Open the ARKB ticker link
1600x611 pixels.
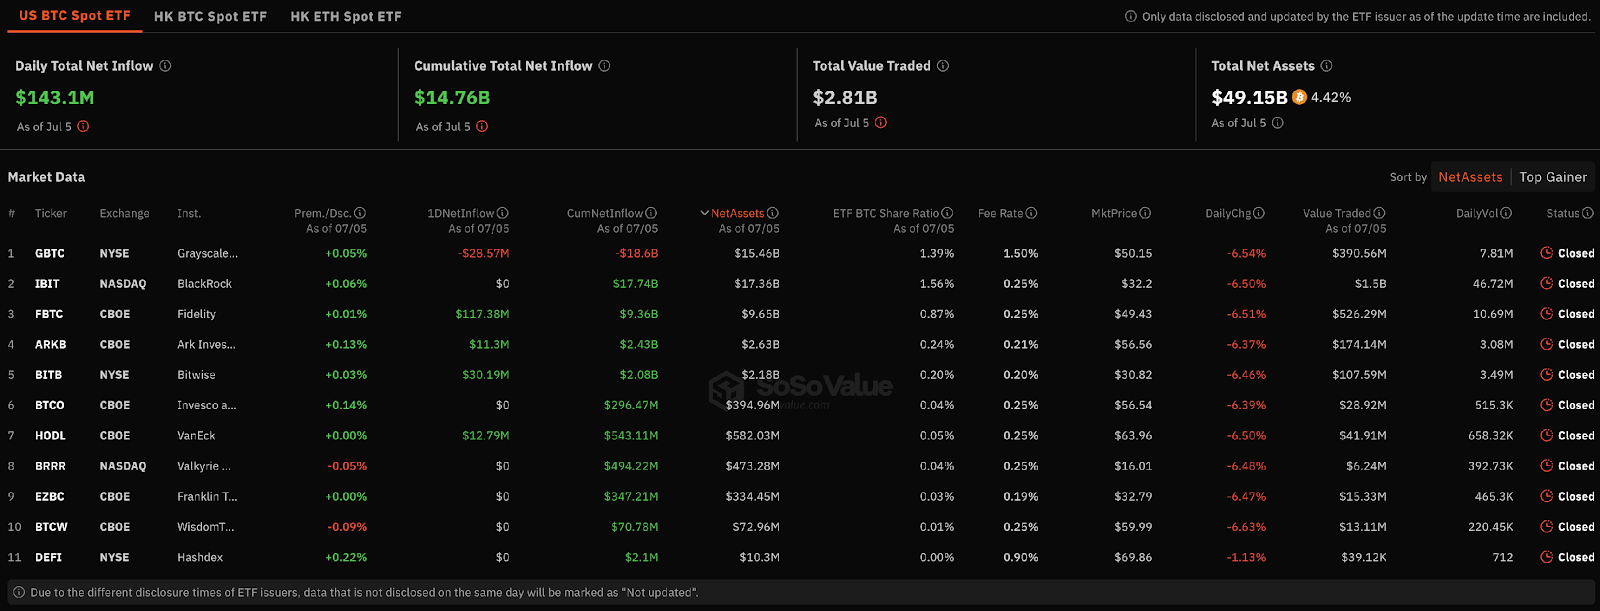(x=51, y=344)
